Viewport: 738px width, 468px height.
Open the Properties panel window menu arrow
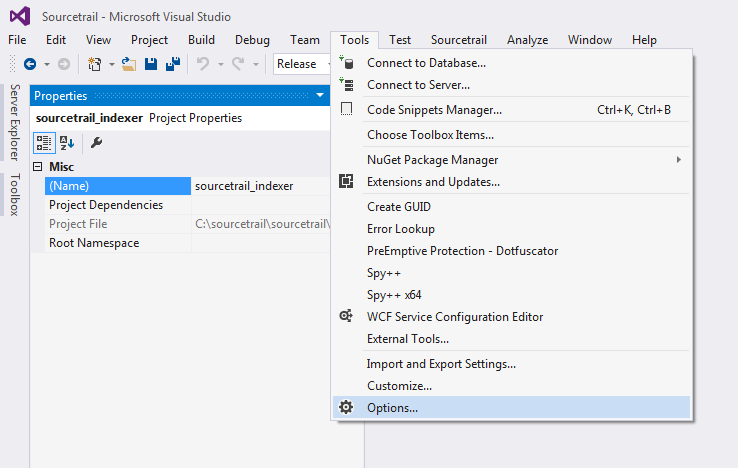coord(320,96)
